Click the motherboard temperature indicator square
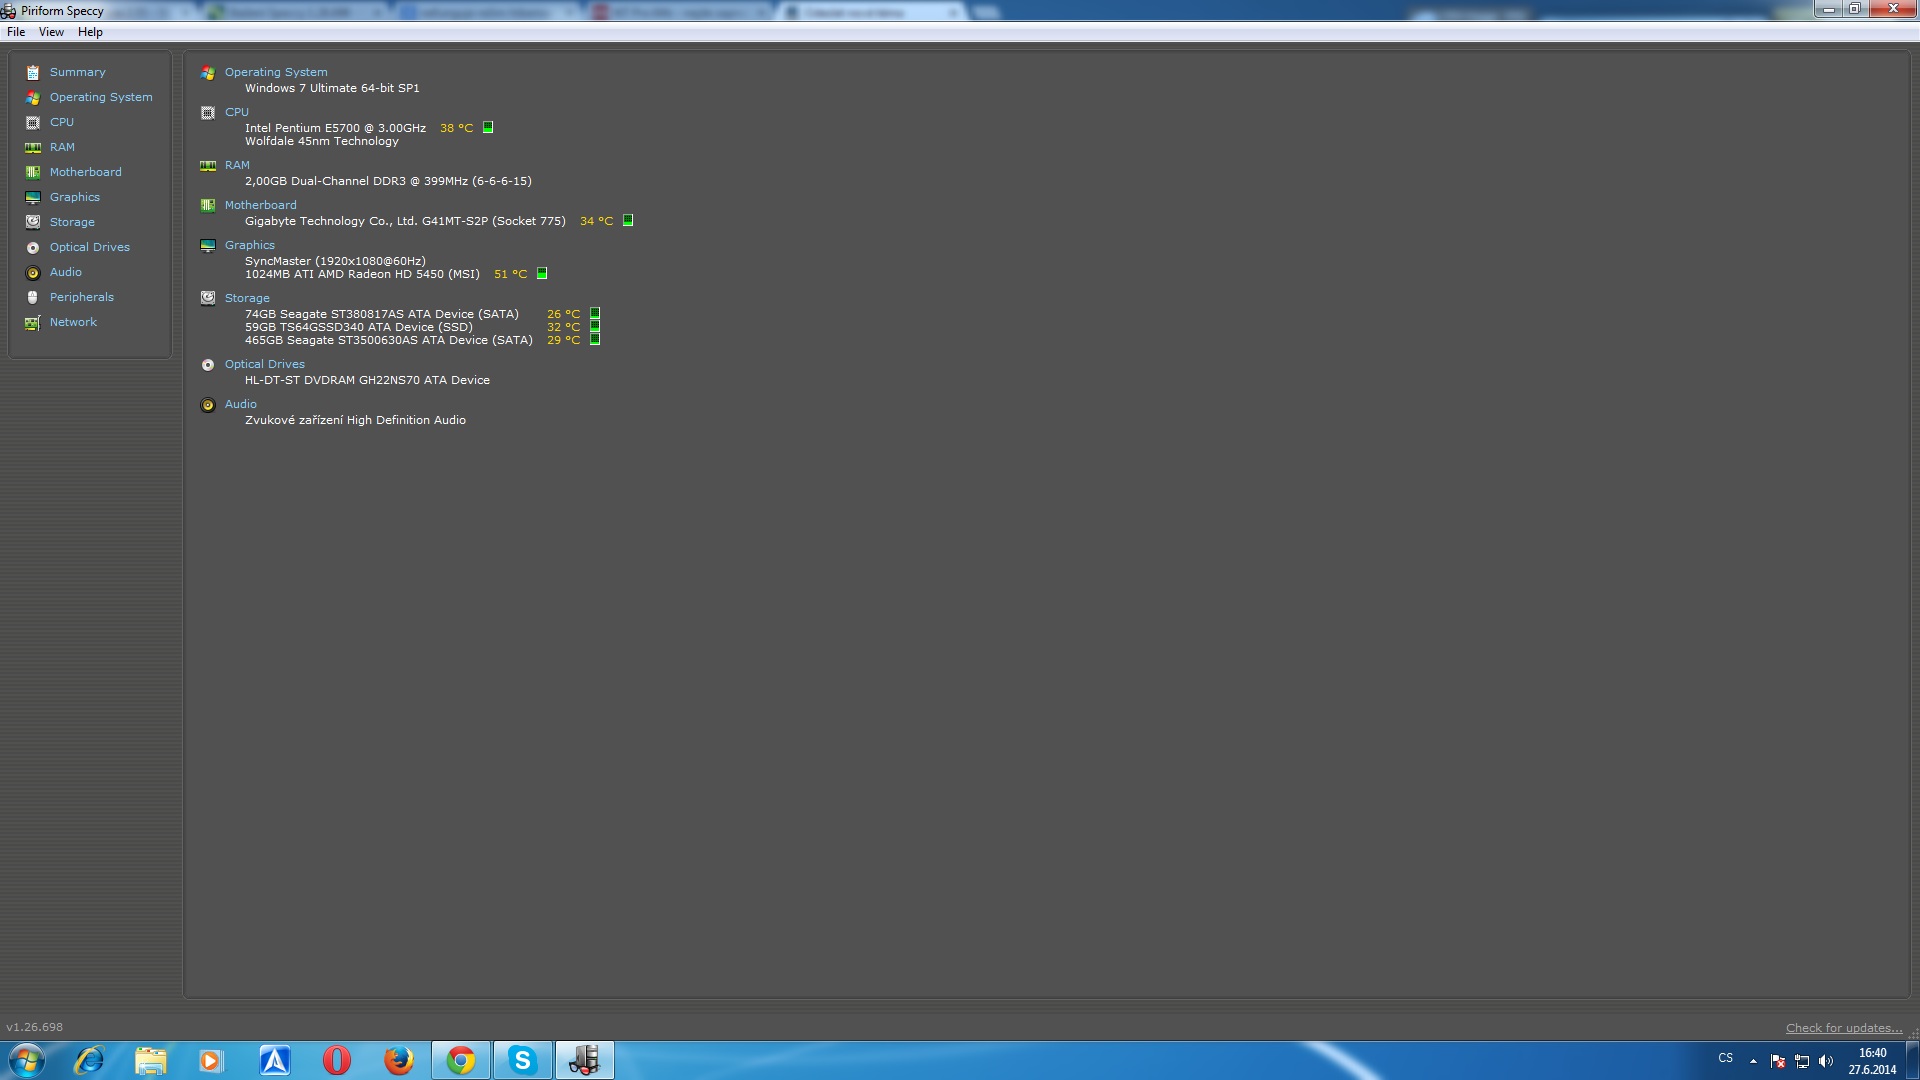Screen dimensions: 1920x1080 (628, 220)
